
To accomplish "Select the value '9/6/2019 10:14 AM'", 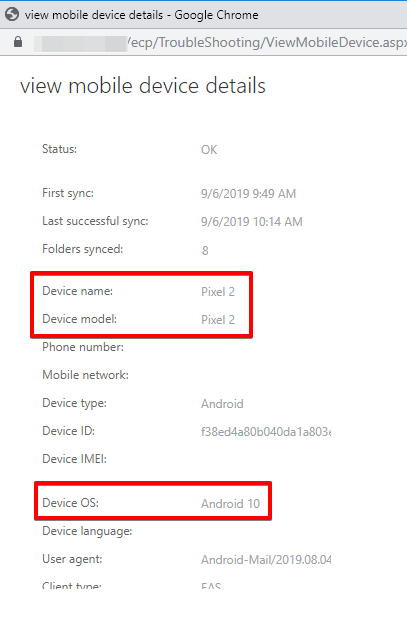I will [x=251, y=222].
